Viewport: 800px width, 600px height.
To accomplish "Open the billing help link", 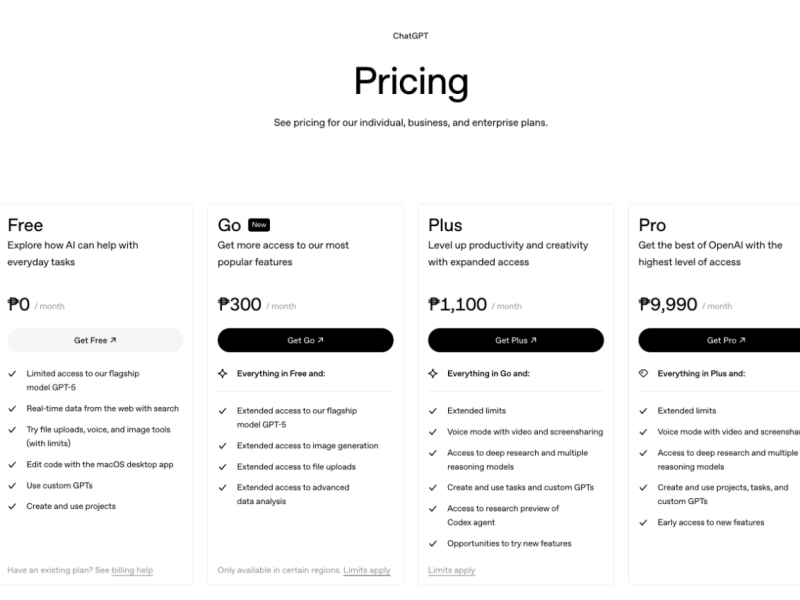I will pos(132,570).
